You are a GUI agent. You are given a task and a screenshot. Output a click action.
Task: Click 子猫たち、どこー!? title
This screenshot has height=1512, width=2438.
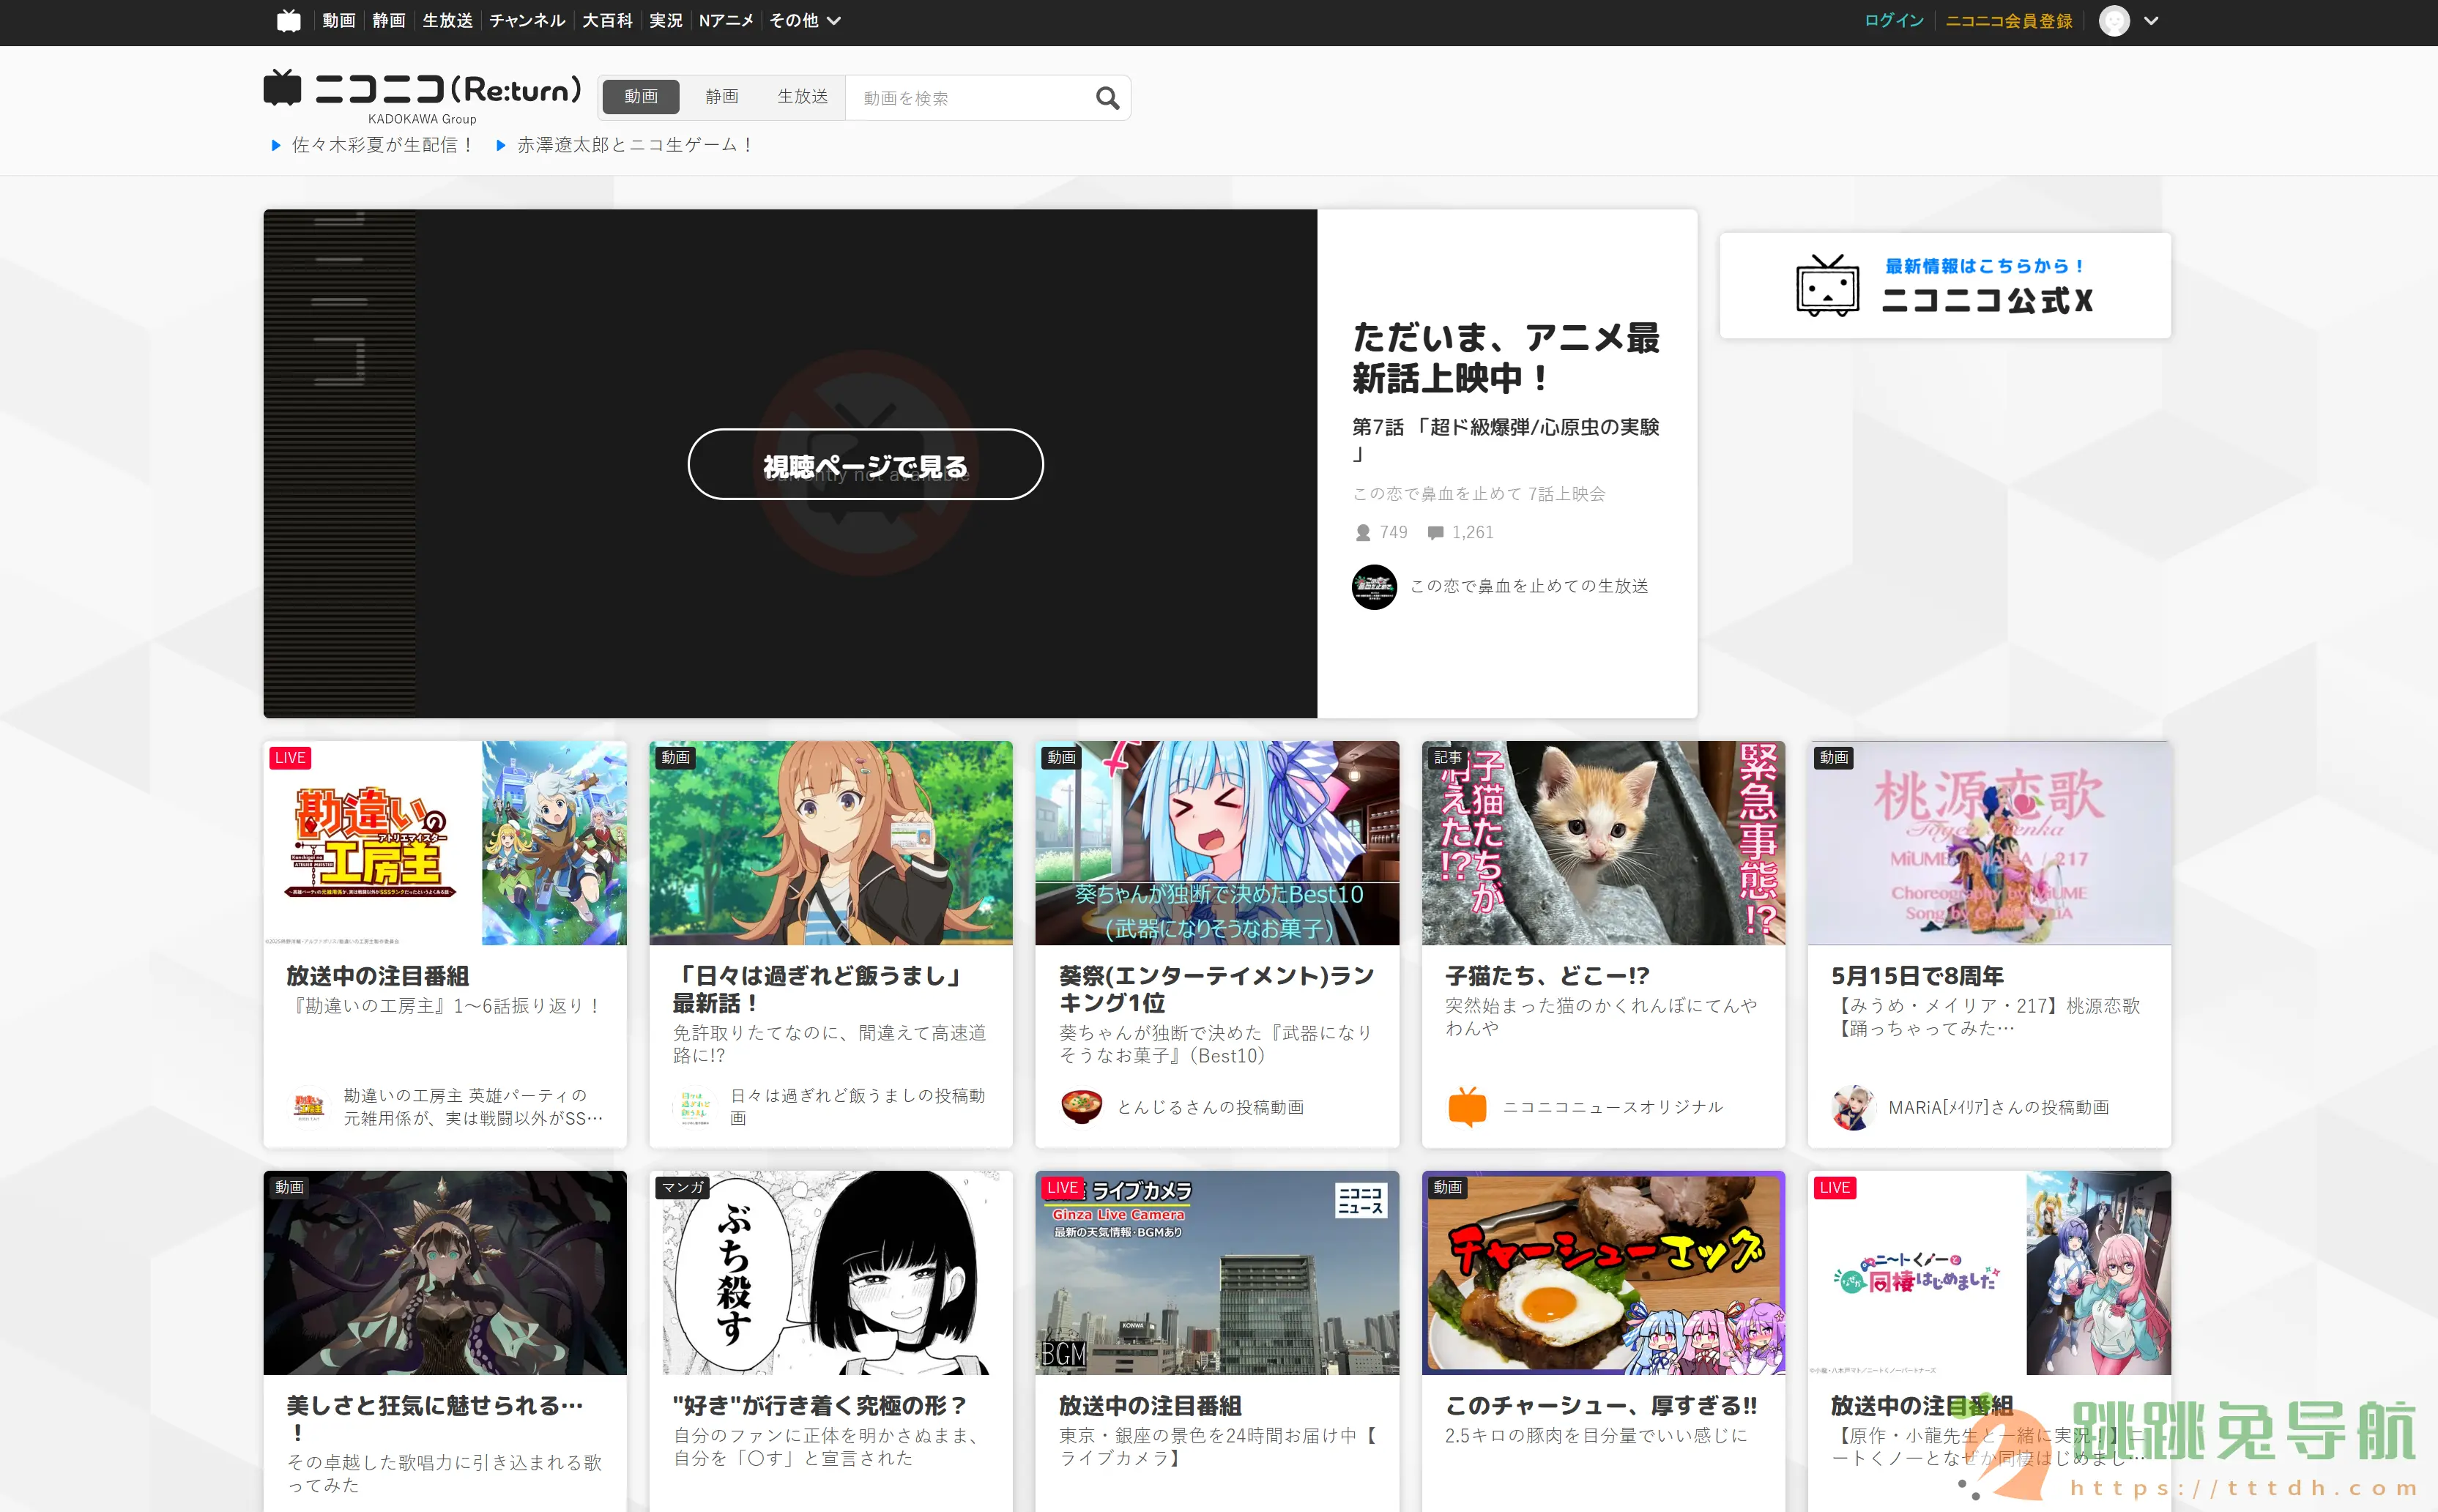coord(1547,976)
